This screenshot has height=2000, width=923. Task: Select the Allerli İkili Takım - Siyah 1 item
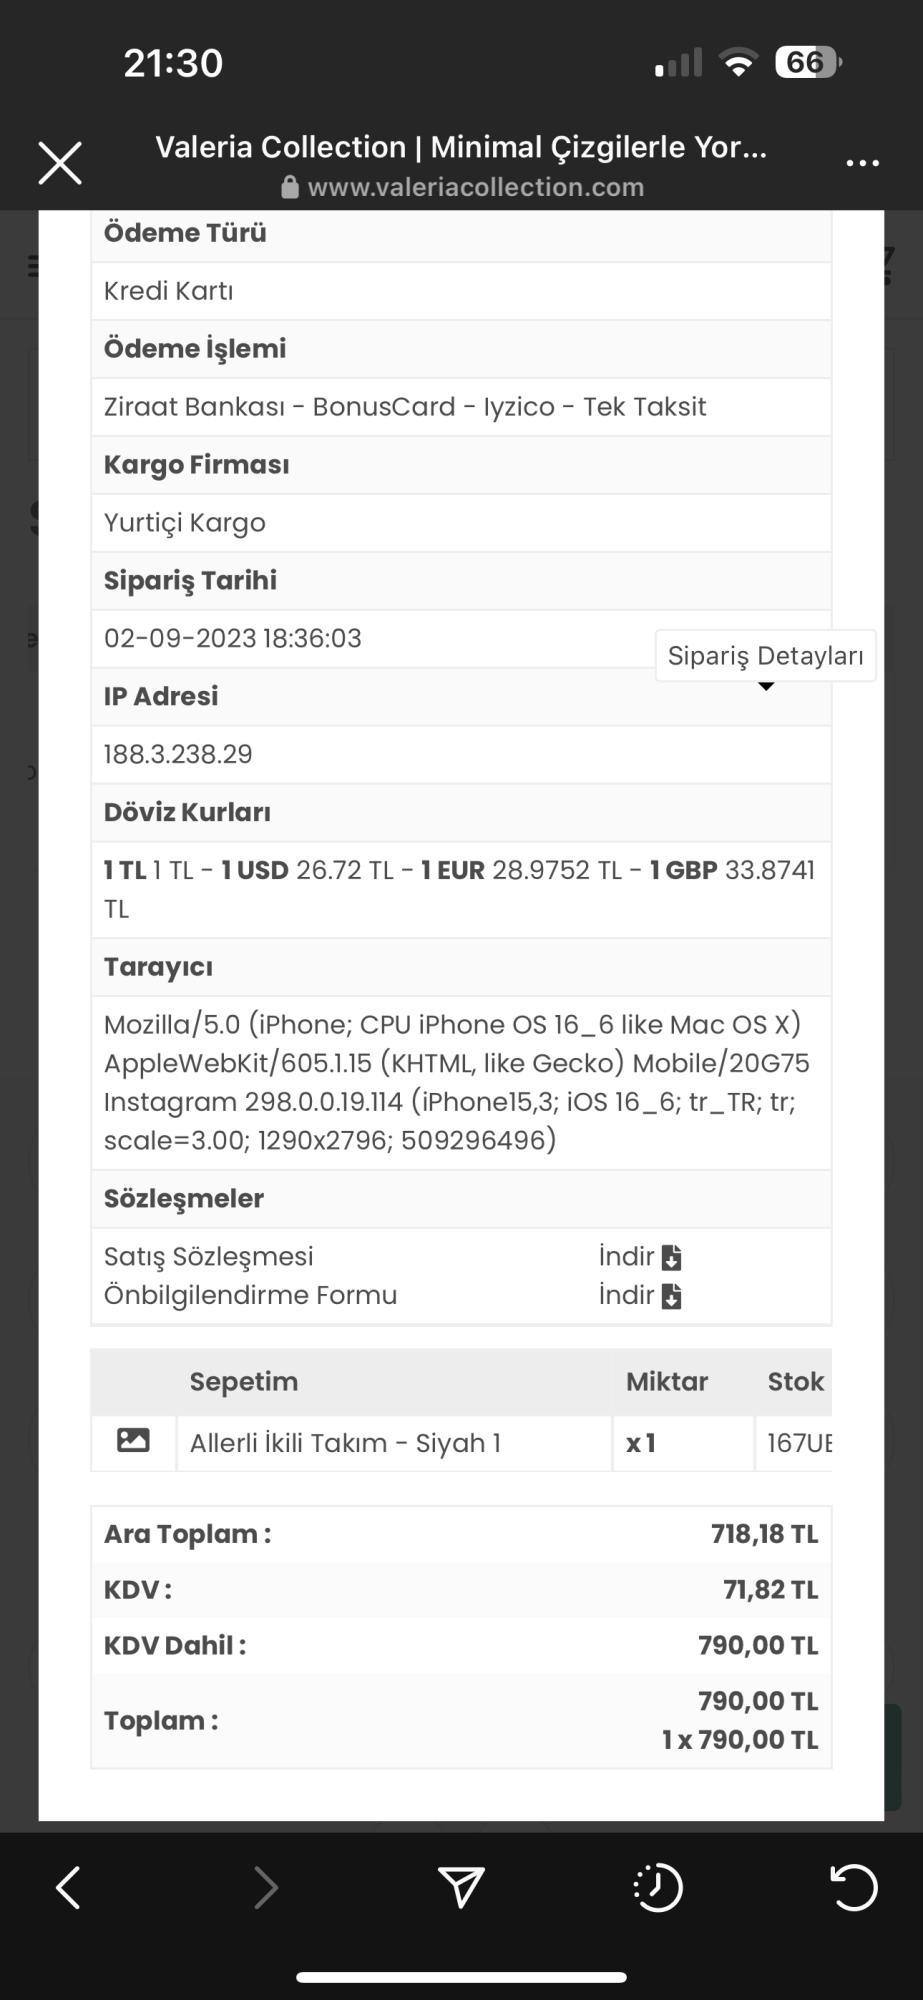[345, 1443]
